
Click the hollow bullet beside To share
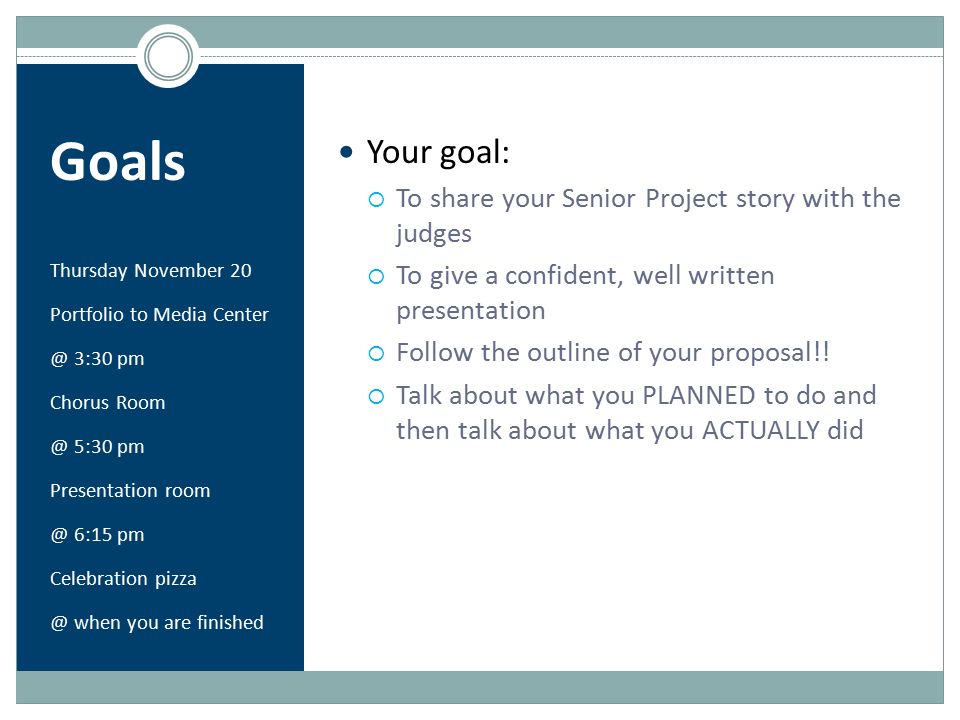pos(376,200)
